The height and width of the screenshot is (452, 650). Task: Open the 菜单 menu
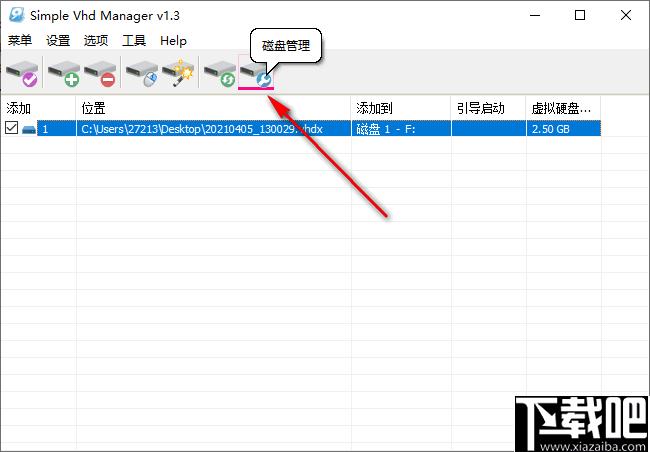(x=19, y=40)
